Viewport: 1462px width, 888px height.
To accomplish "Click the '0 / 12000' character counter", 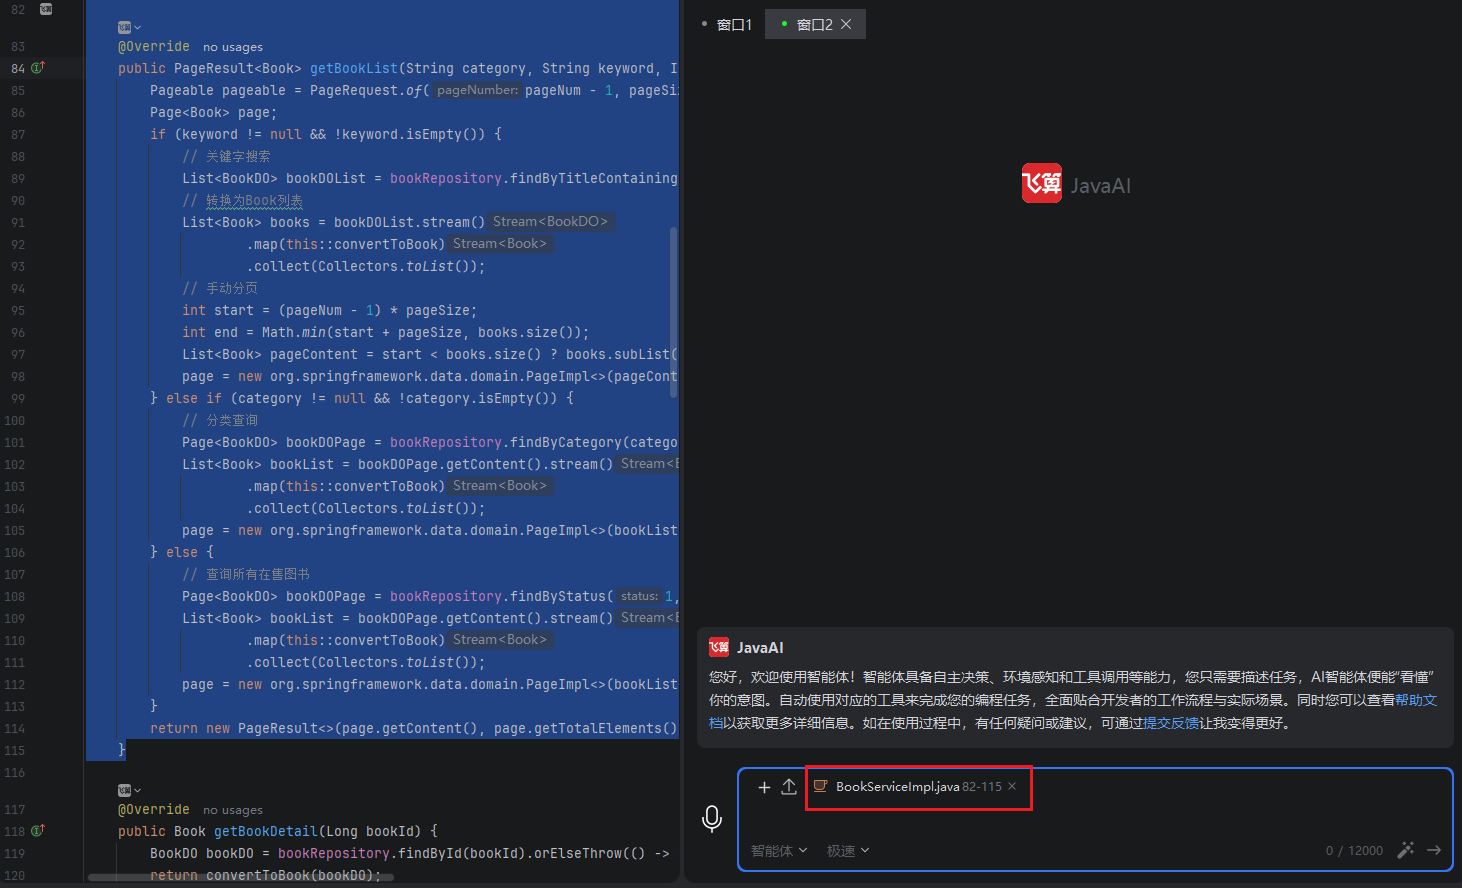I will 1354,850.
